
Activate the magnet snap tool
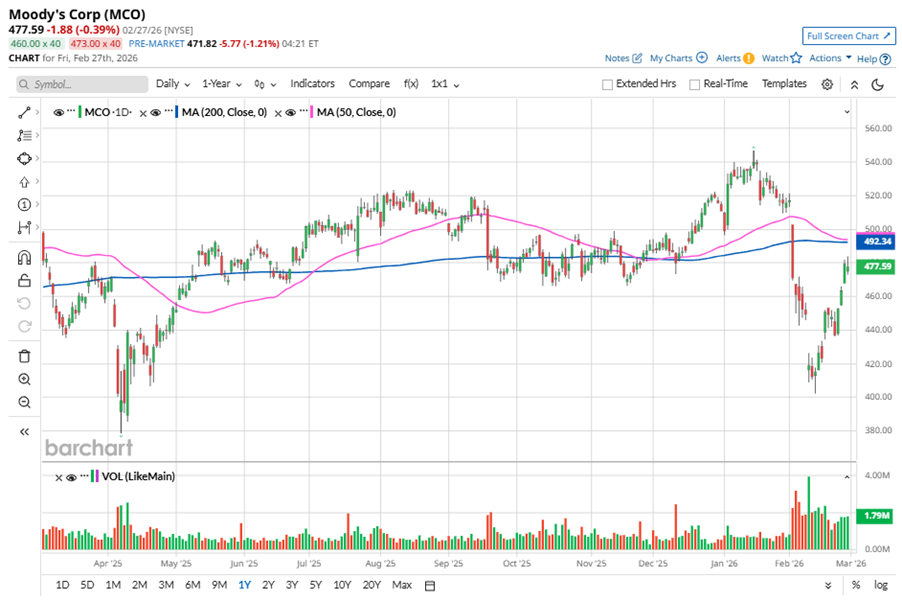25,258
